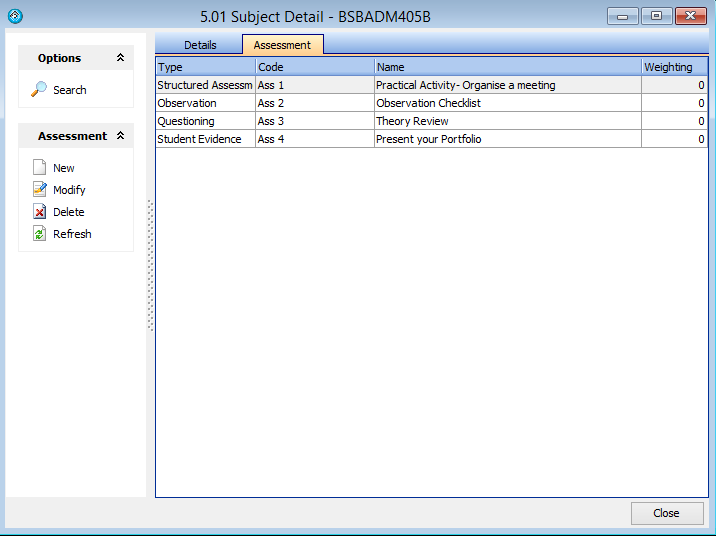Collapse the Options panel chevron
The width and height of the screenshot is (716, 536).
121,58
